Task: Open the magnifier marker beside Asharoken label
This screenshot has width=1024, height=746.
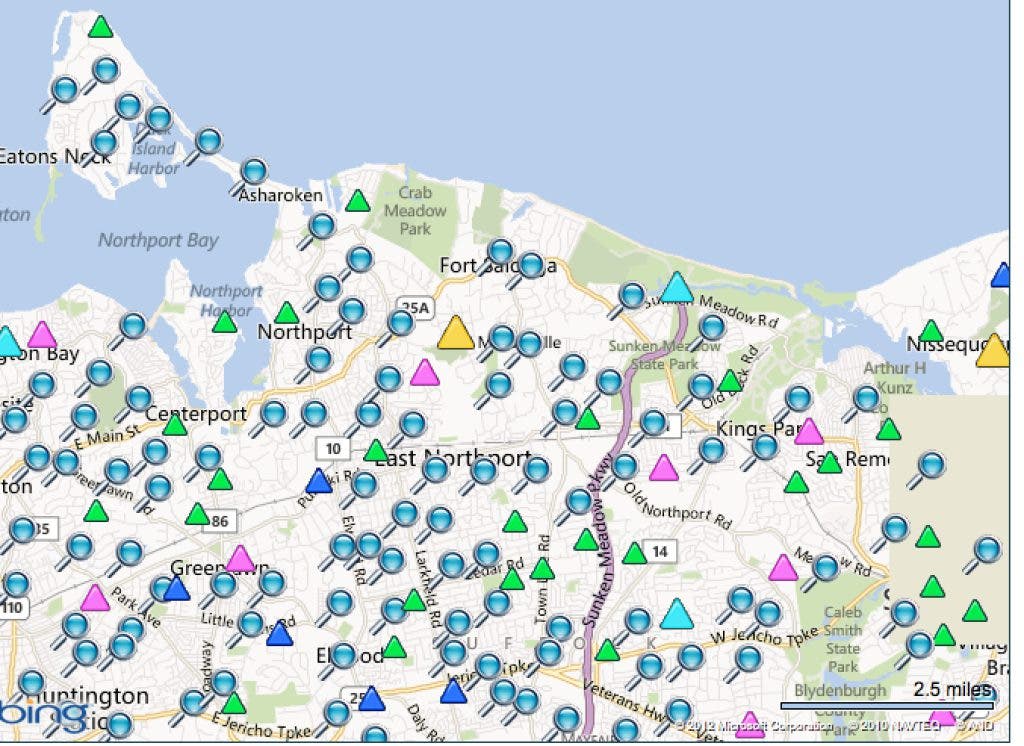Action: [x=254, y=171]
